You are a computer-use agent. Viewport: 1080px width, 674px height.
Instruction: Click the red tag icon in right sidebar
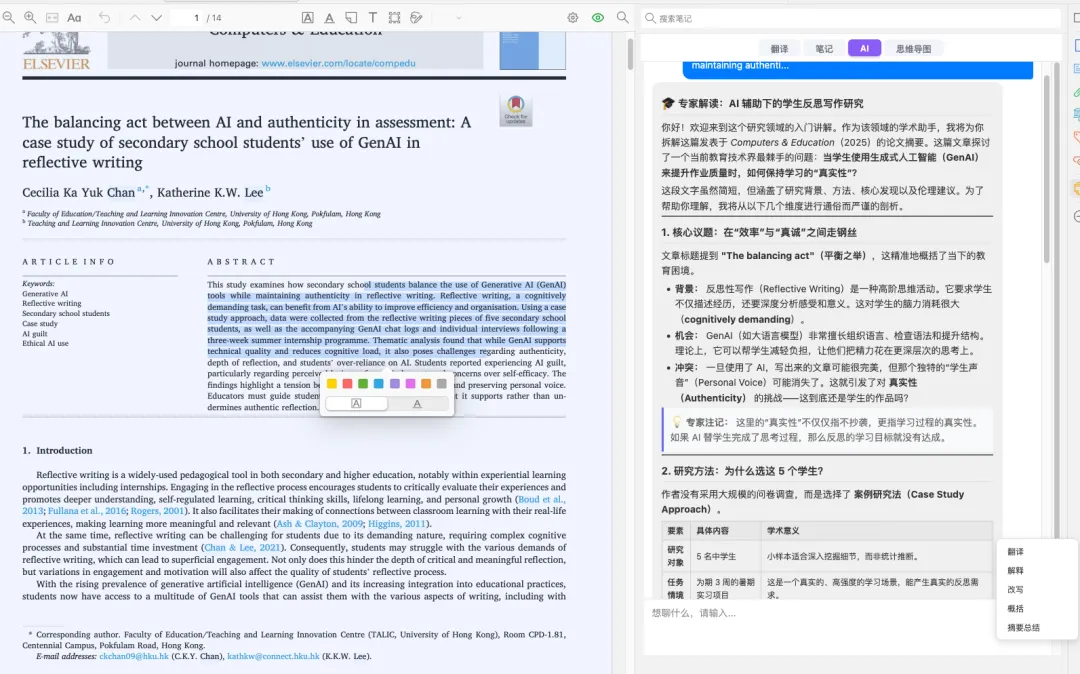coord(1075,137)
